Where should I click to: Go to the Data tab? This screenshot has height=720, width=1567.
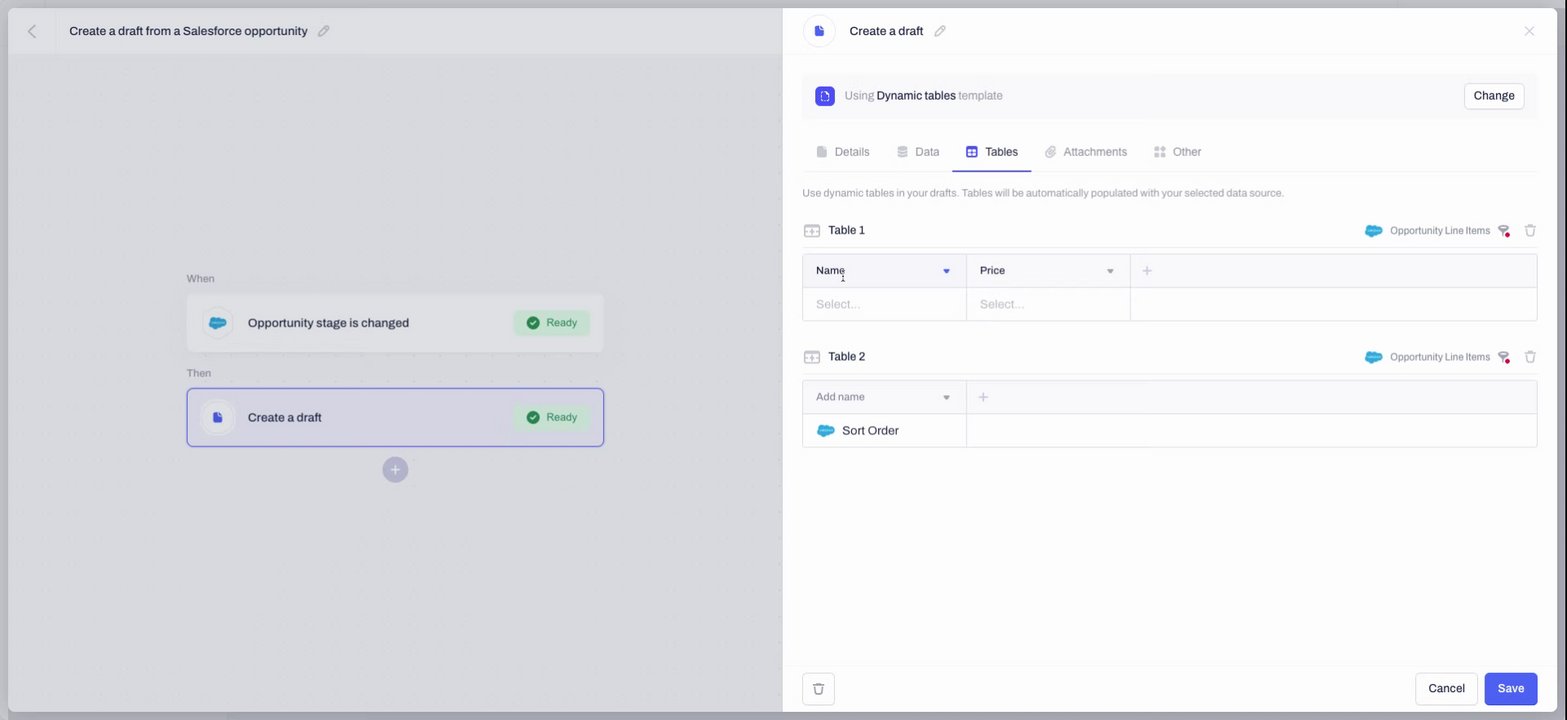click(x=917, y=152)
